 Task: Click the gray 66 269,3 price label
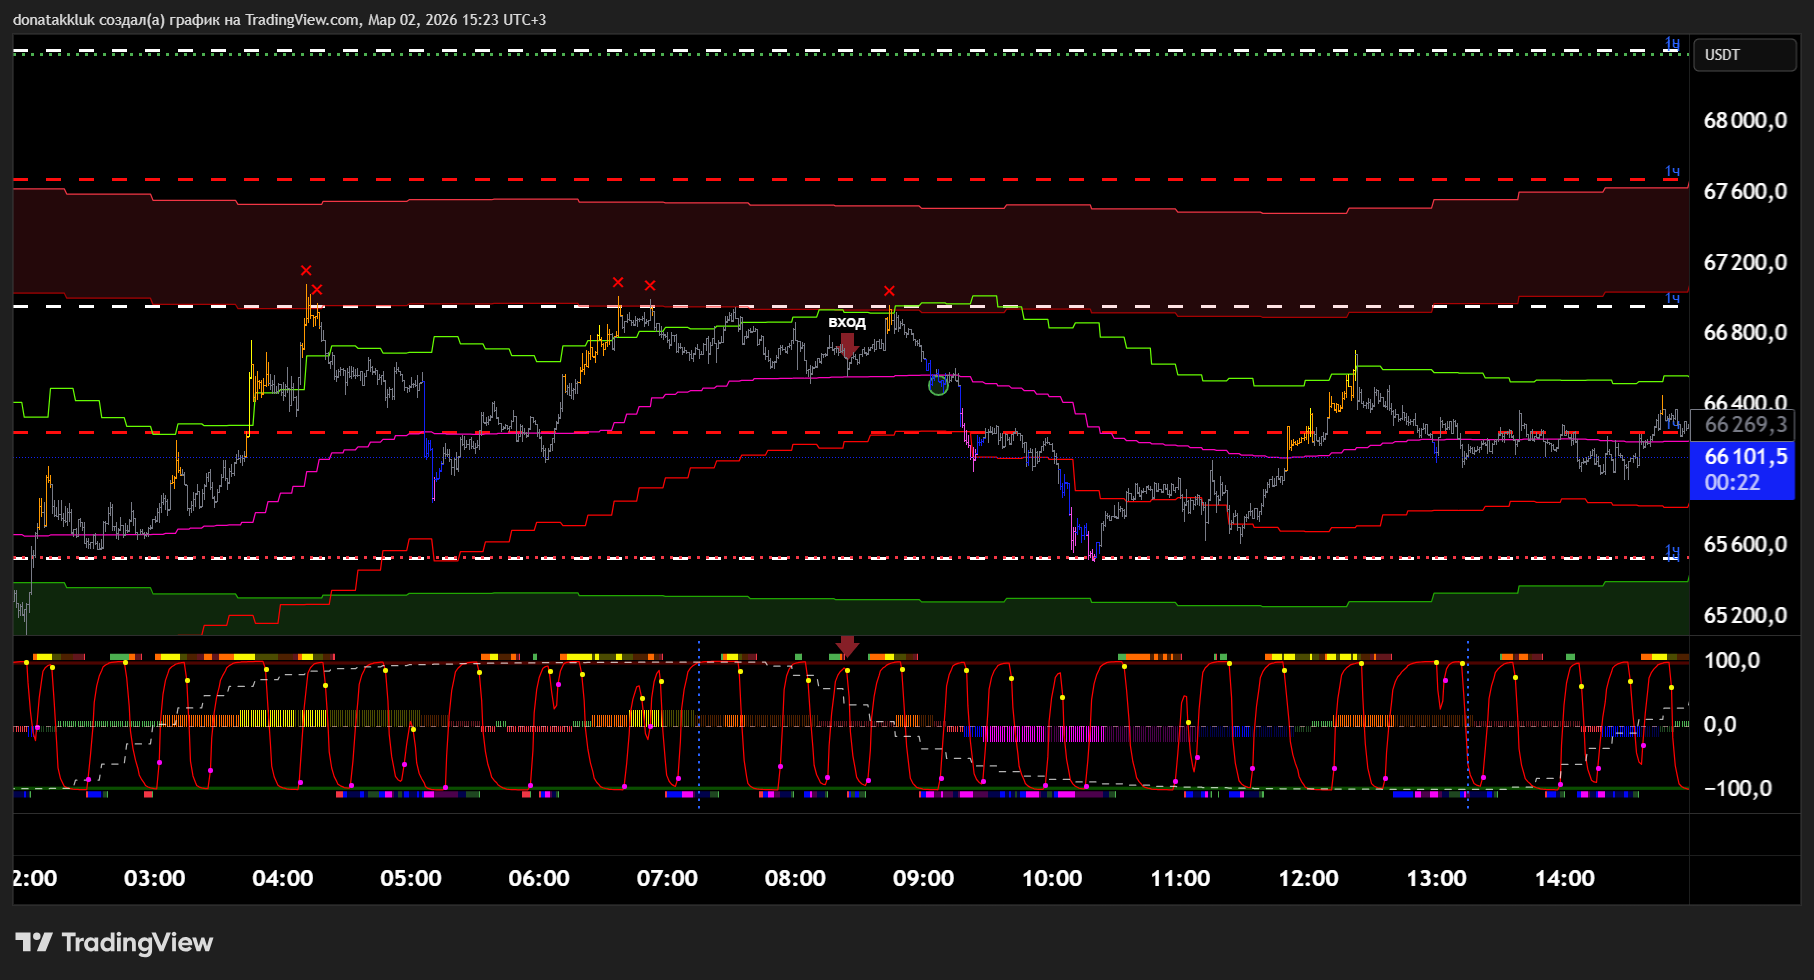[x=1745, y=425]
